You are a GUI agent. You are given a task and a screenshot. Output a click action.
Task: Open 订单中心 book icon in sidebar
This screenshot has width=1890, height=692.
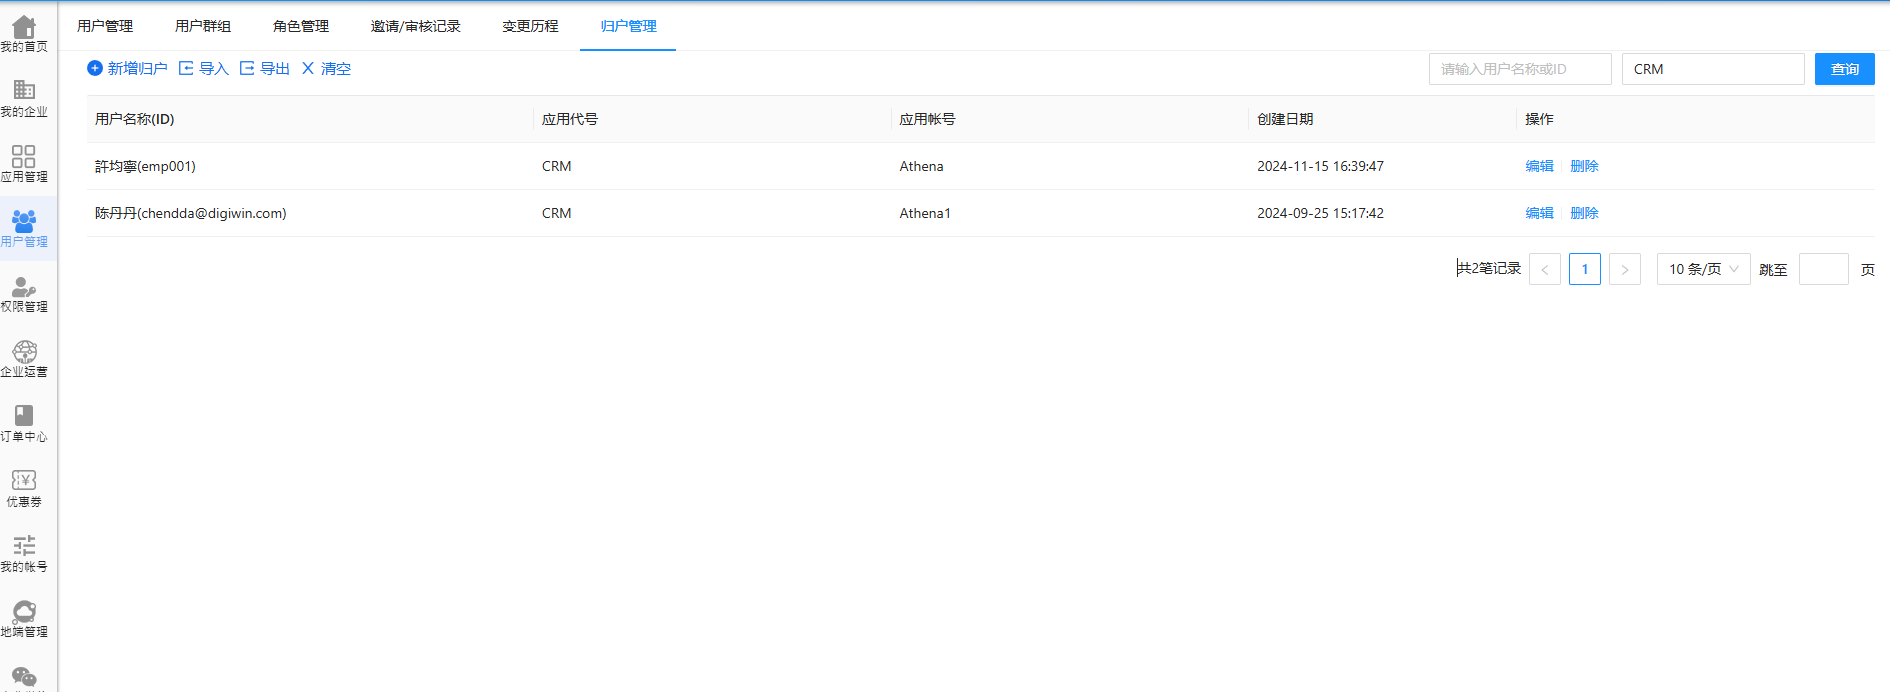(x=24, y=416)
